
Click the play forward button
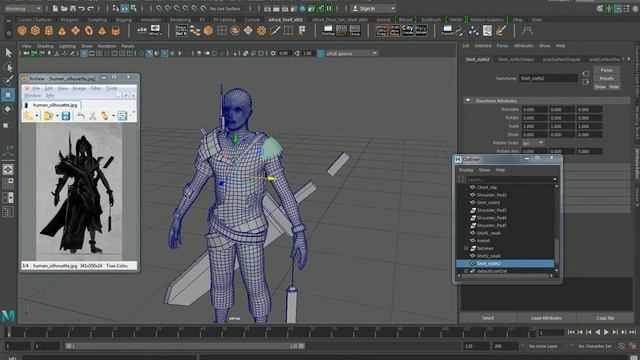click(607, 332)
